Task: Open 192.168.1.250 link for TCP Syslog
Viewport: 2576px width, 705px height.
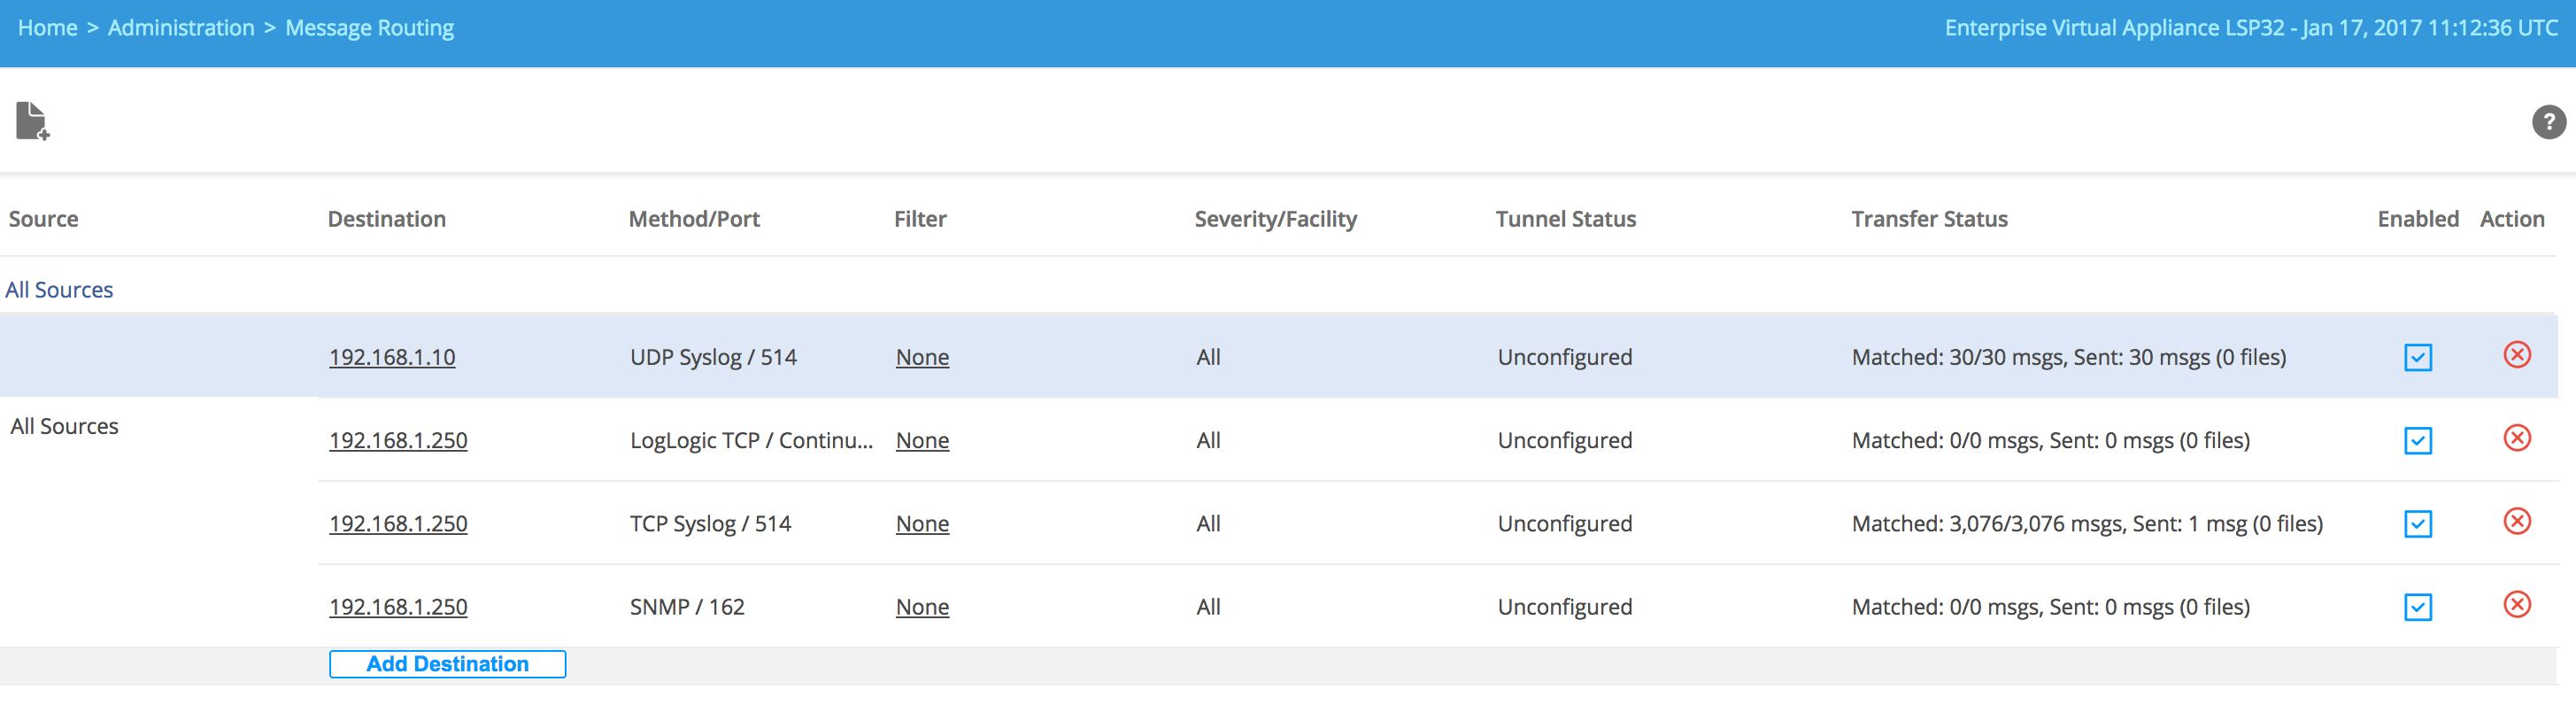Action: click(398, 523)
